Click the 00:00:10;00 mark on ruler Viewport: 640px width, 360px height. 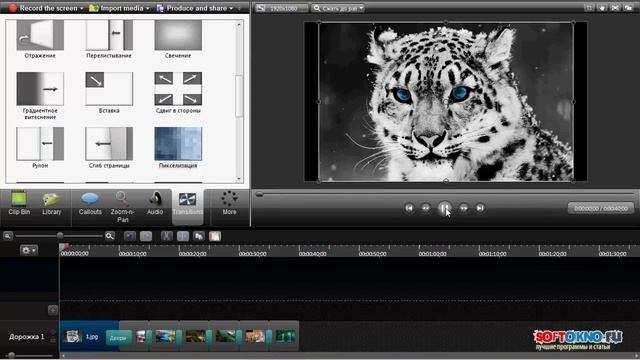(132, 254)
